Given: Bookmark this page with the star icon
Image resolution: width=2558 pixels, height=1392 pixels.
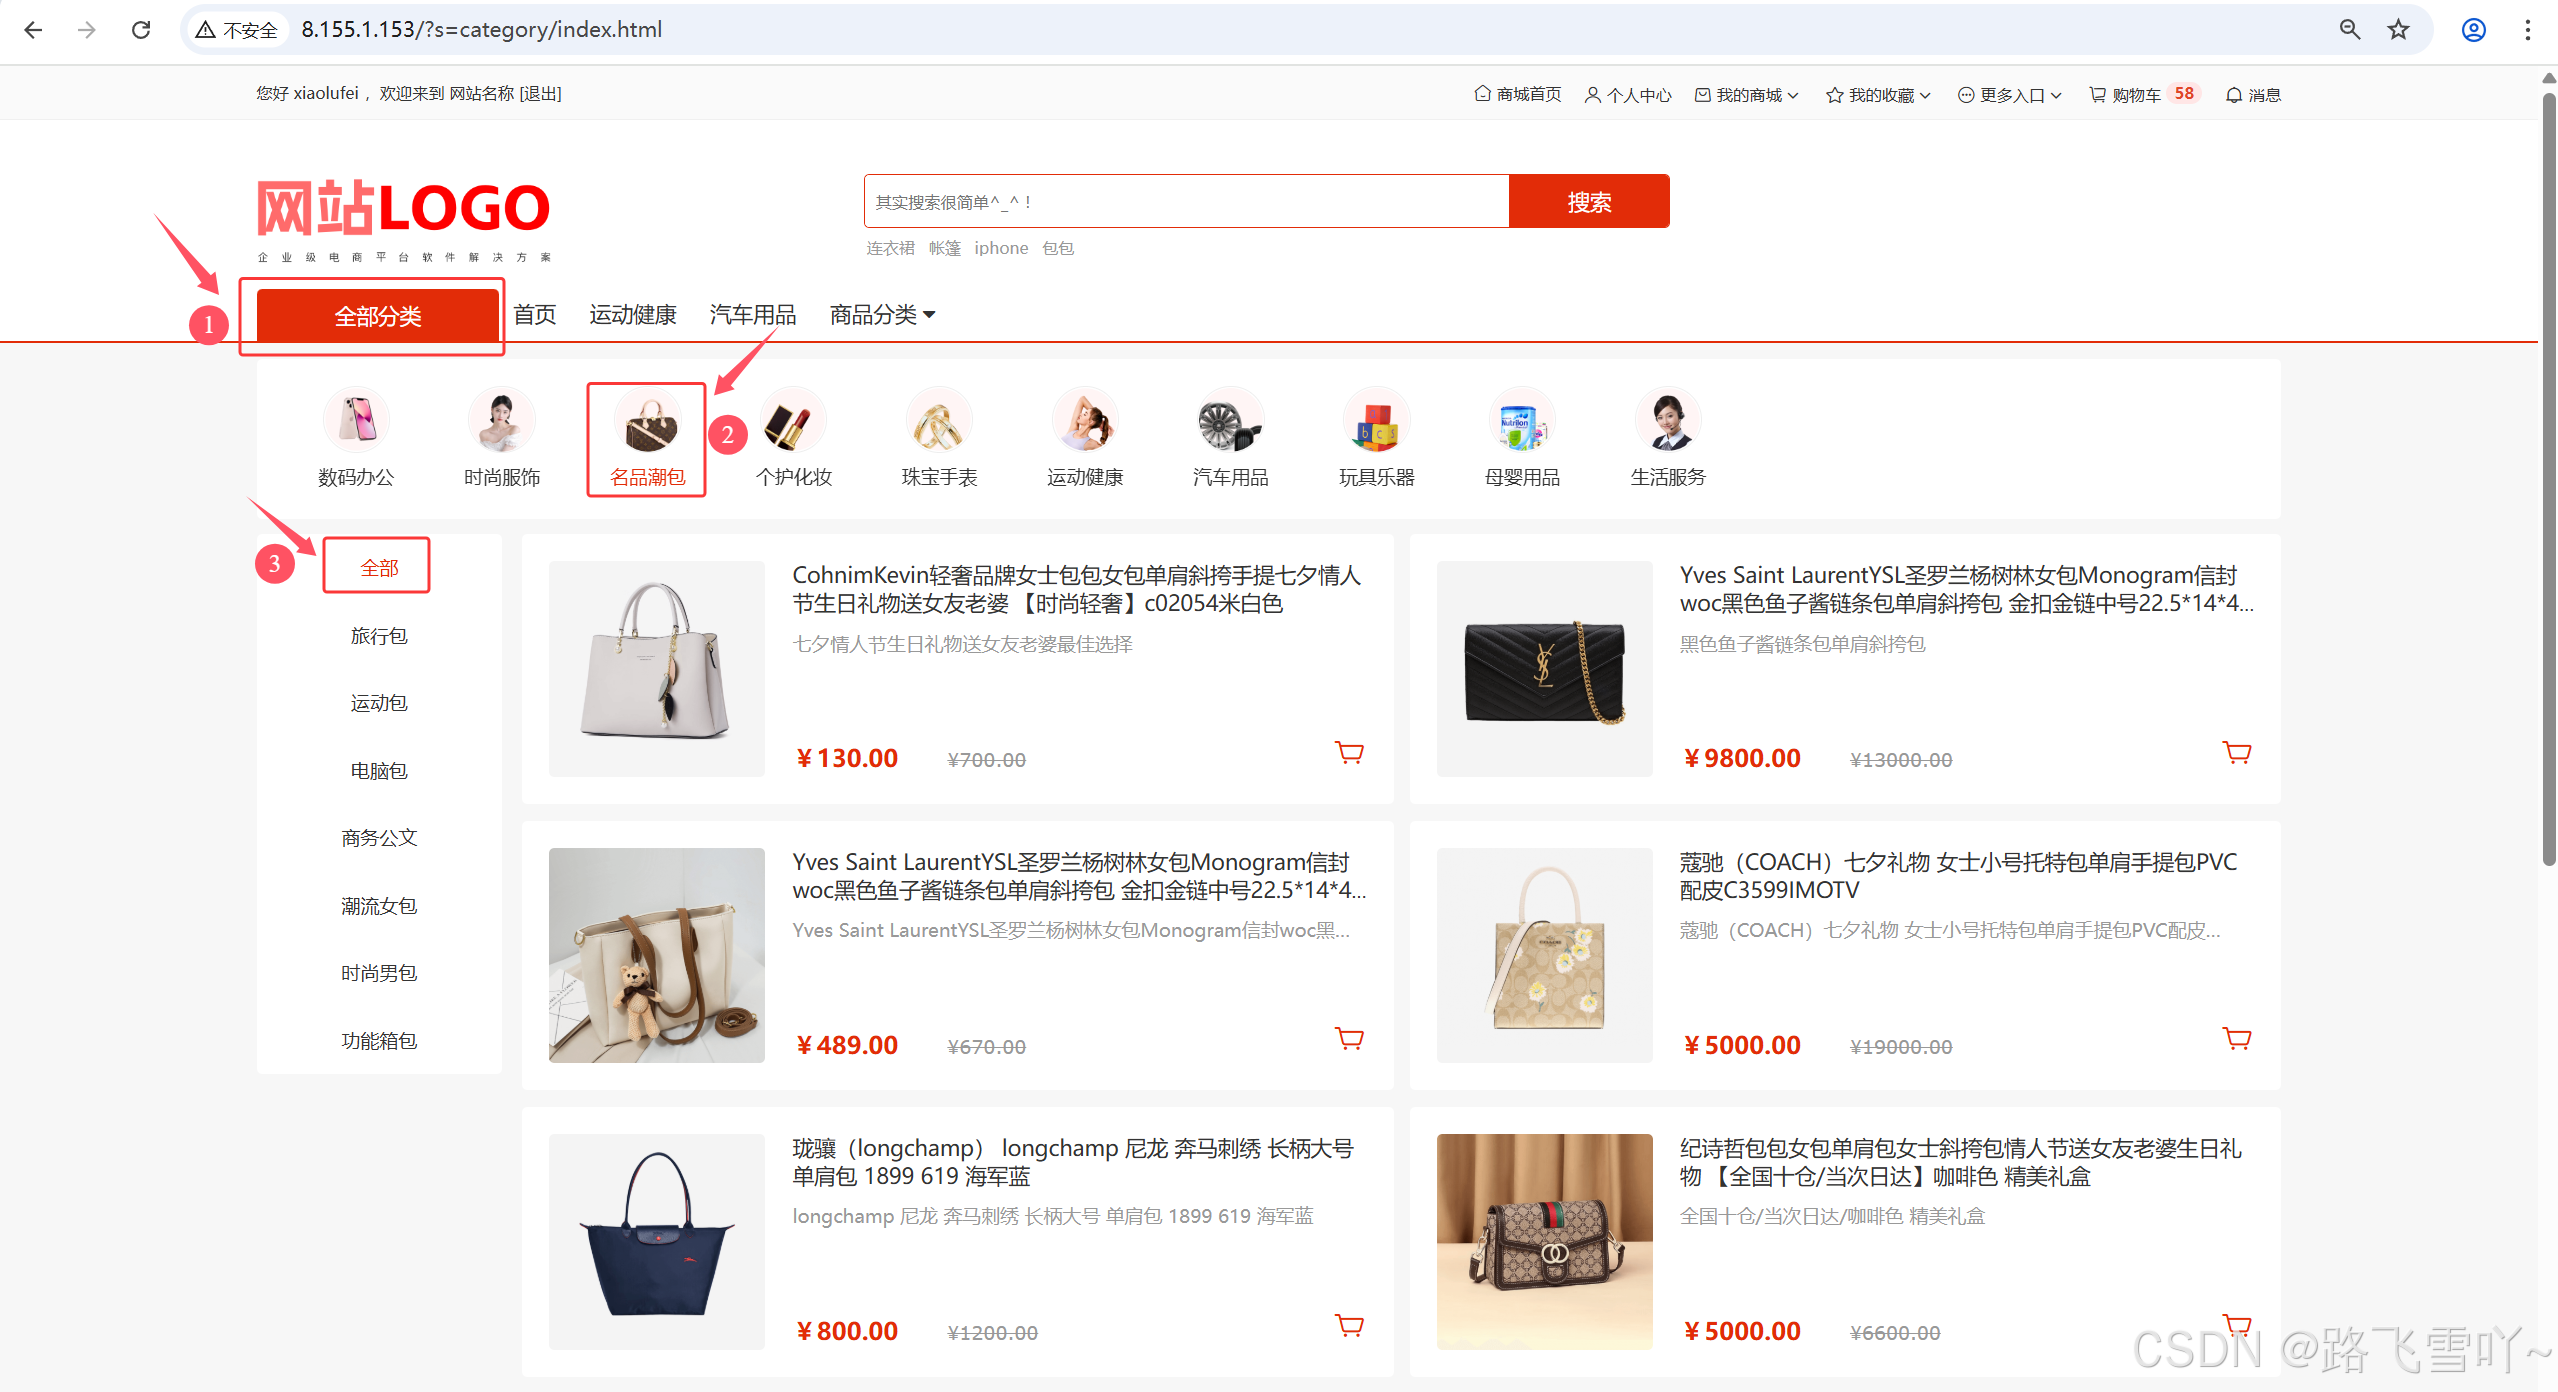Looking at the screenshot, I should tap(2398, 30).
